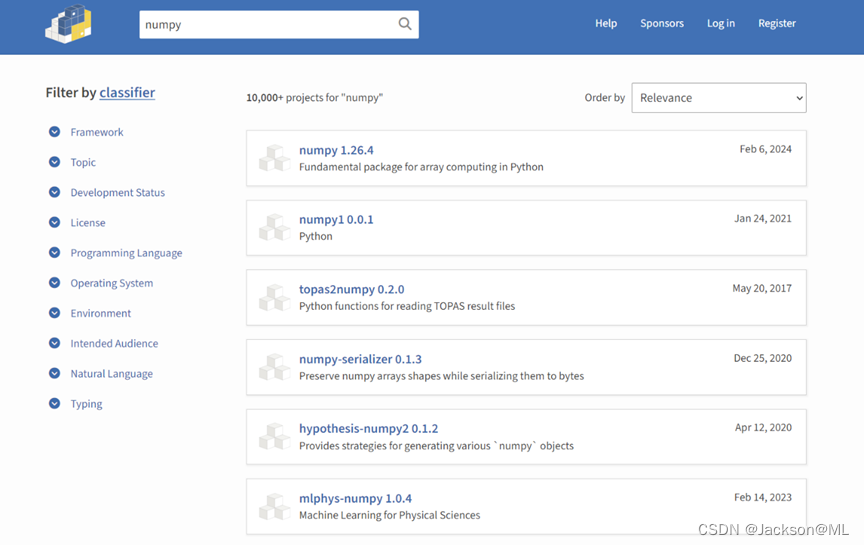This screenshot has height=545, width=864.
Task: Click the '10,000+ projects for numpy' count
Action: [x=315, y=98]
